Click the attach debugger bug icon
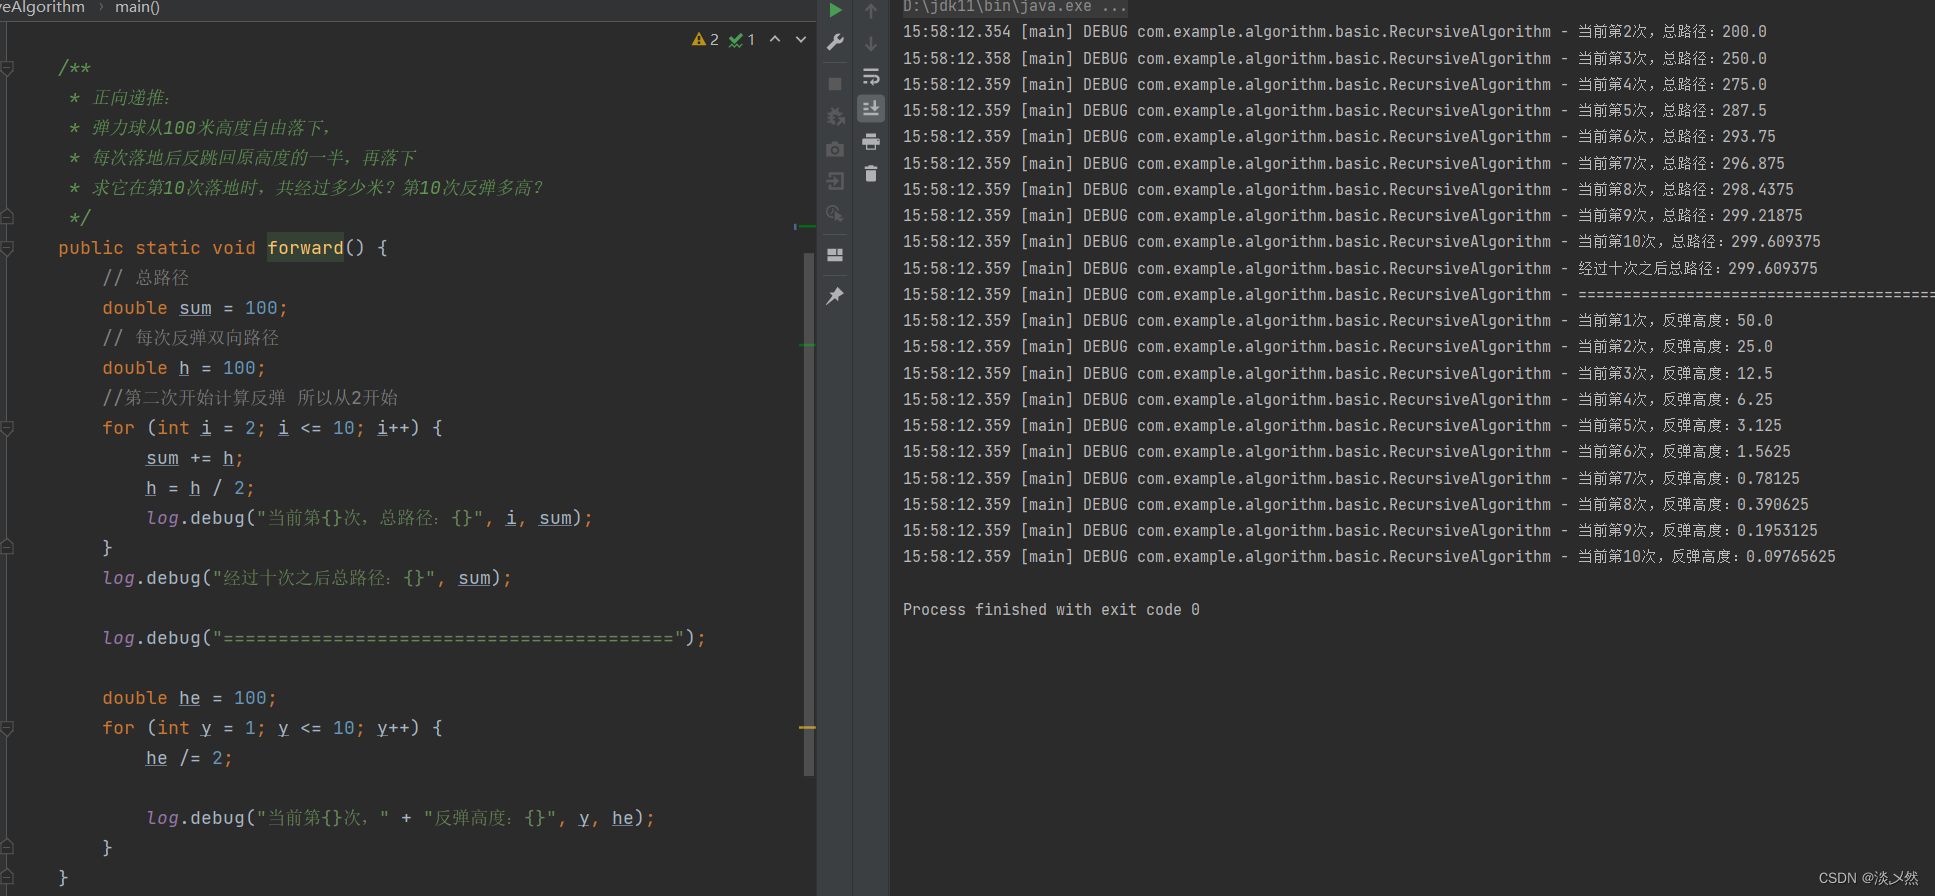This screenshot has height=896, width=1935. pyautogui.click(x=835, y=117)
